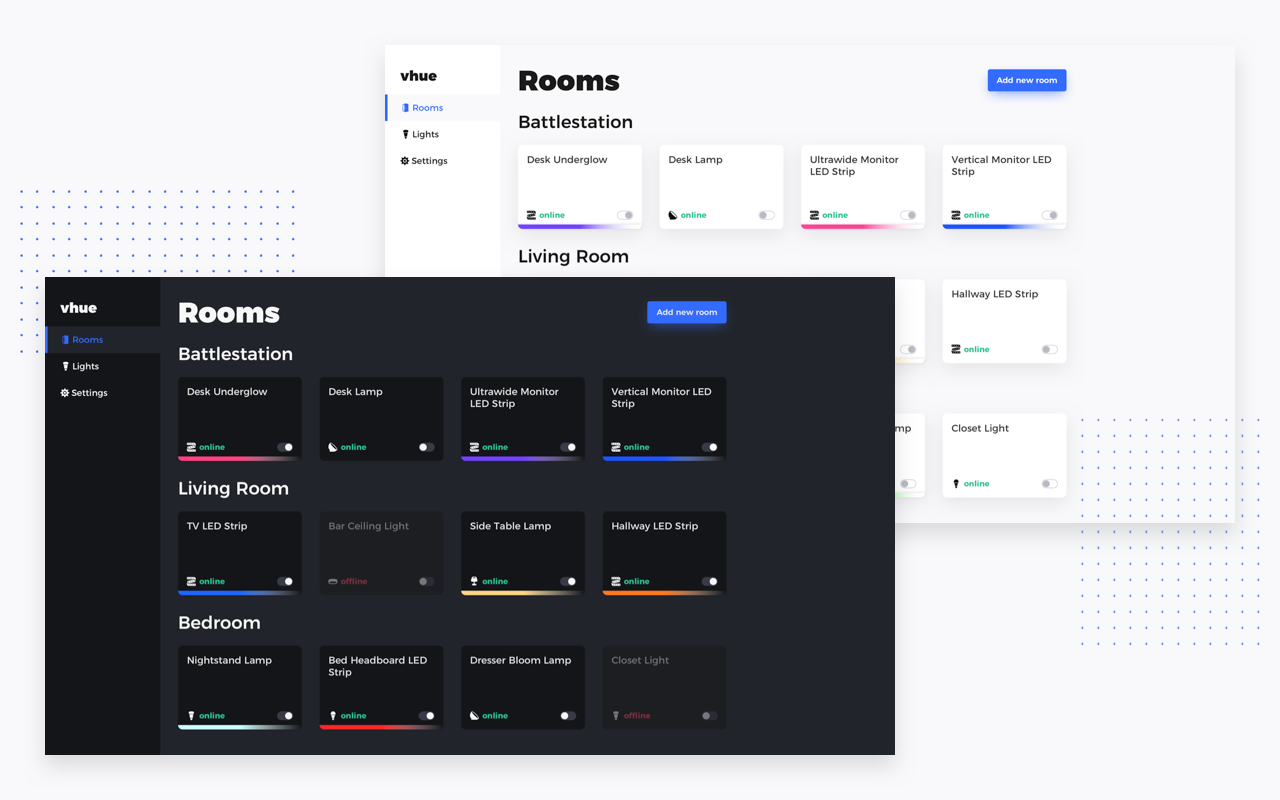Click bulb icon on dark Closet Light card
The image size is (1280, 800).
click(x=616, y=716)
